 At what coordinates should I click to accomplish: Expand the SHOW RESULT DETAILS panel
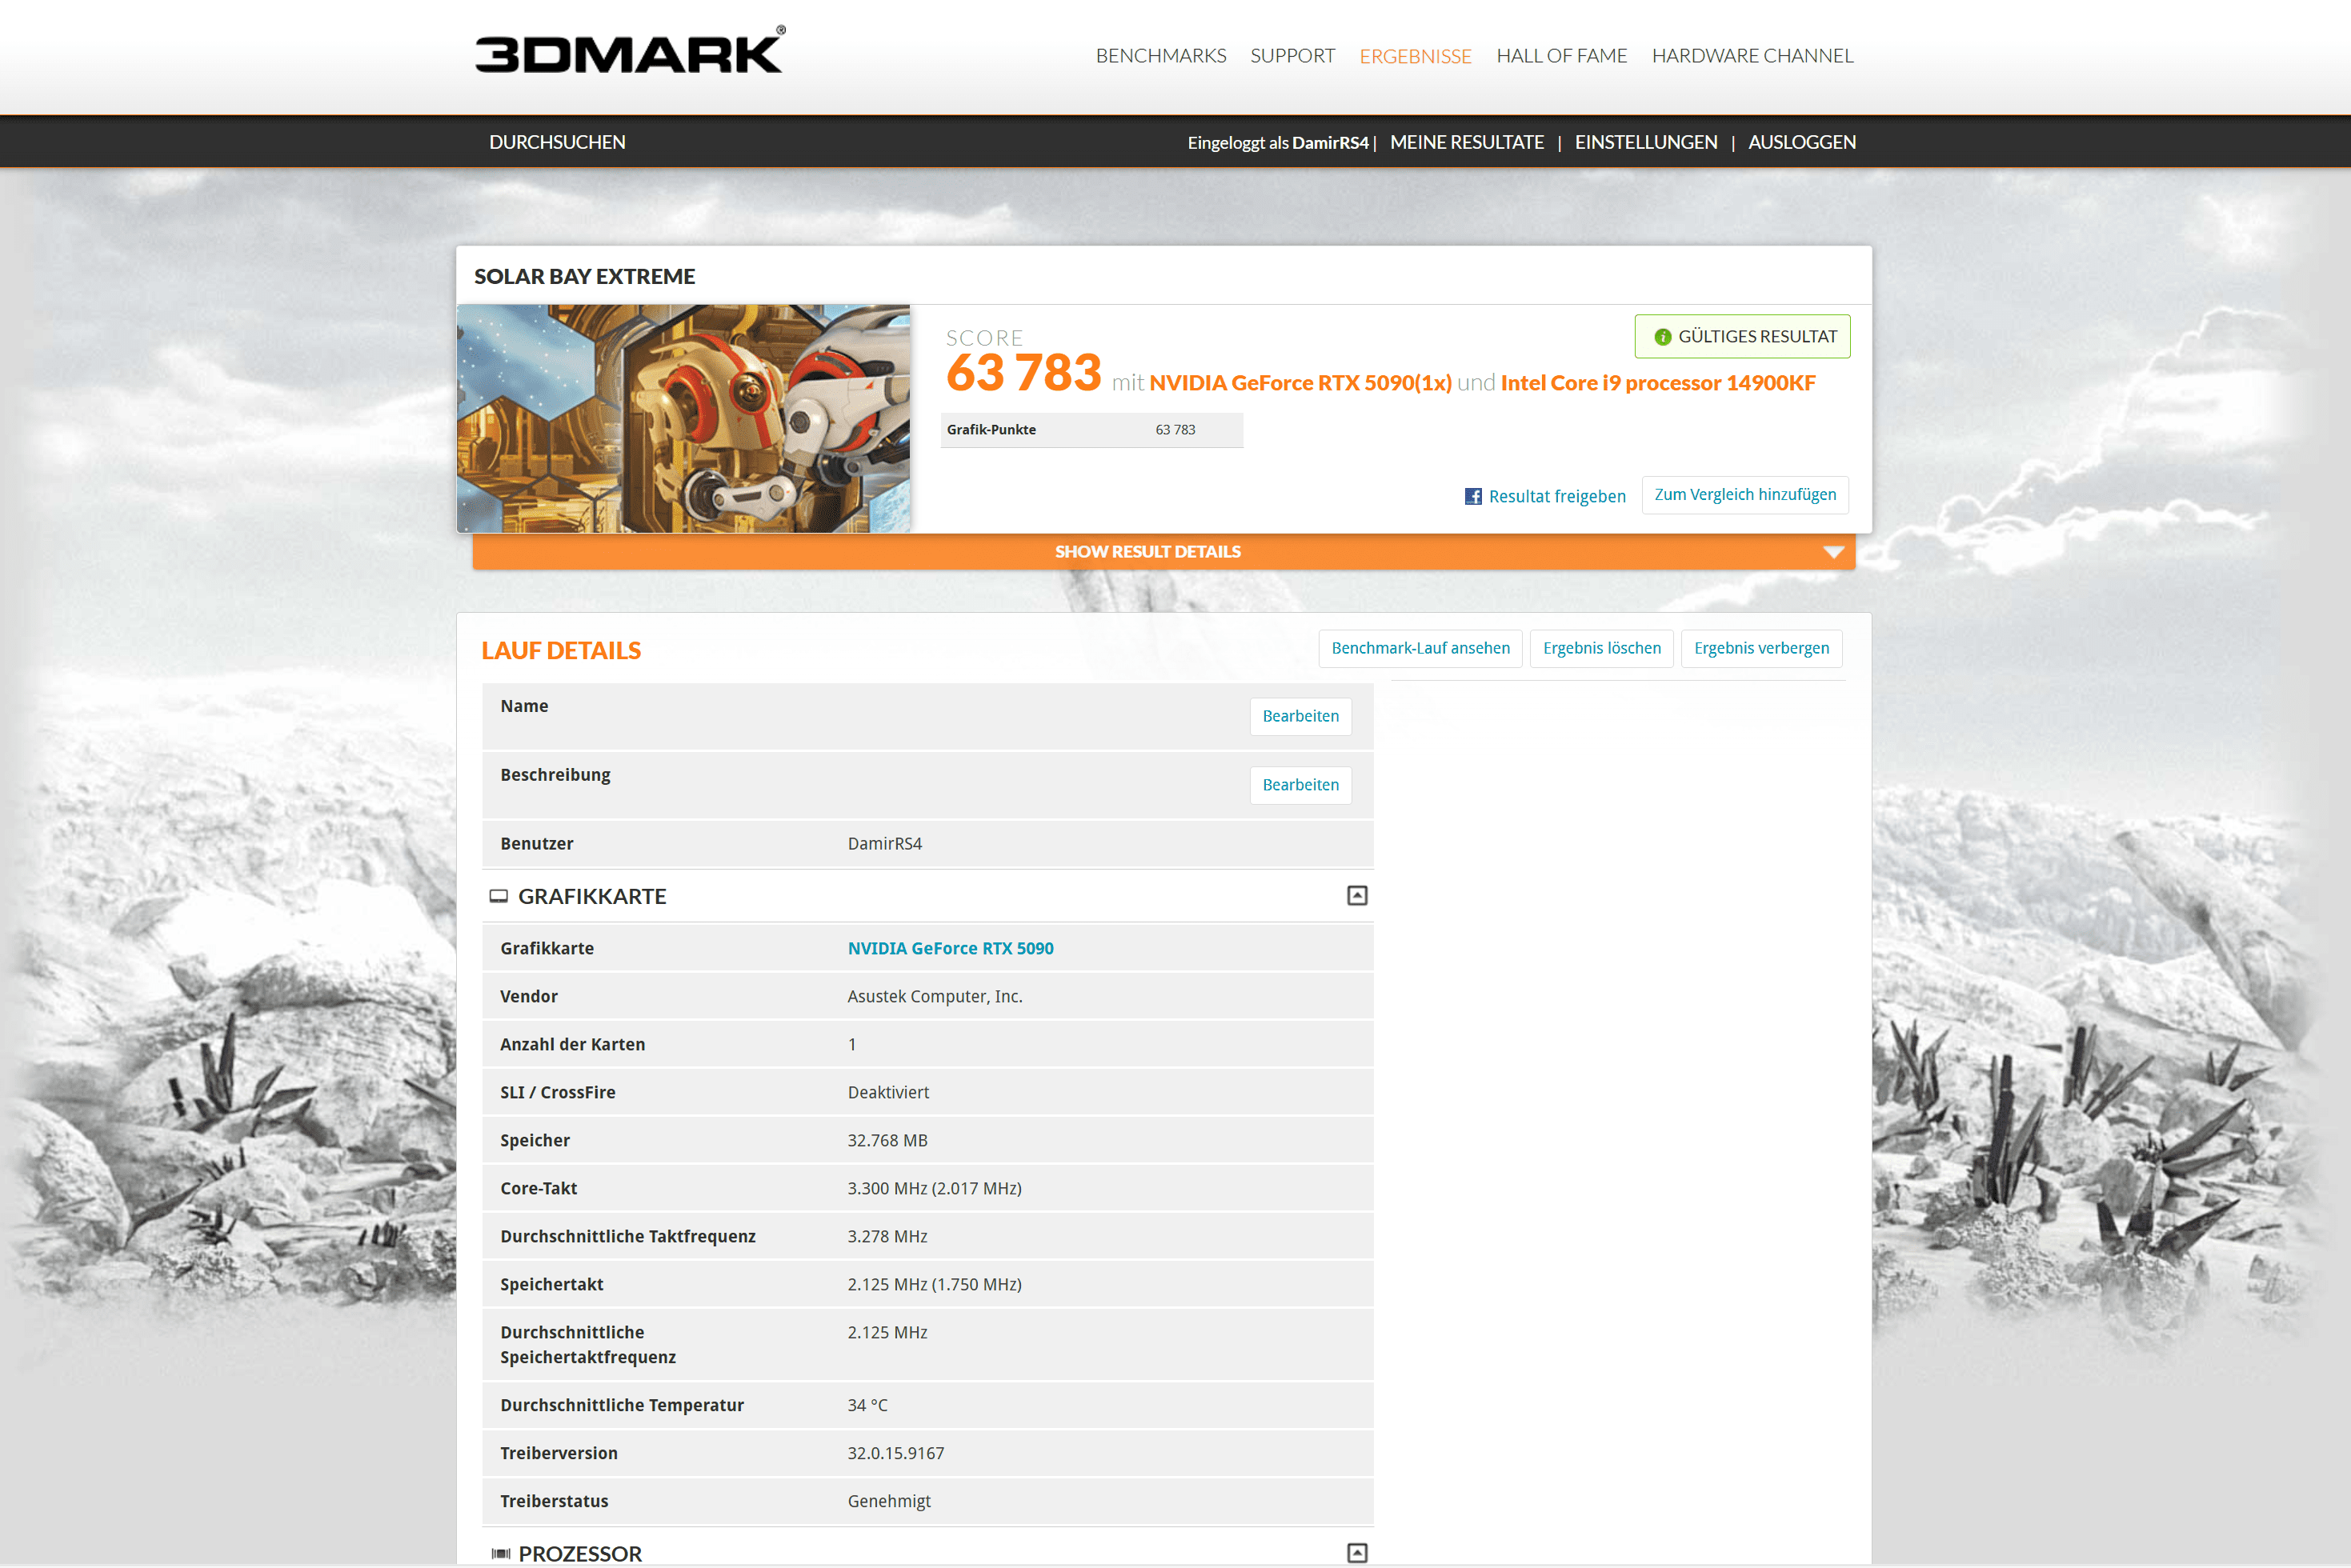pyautogui.click(x=1148, y=551)
